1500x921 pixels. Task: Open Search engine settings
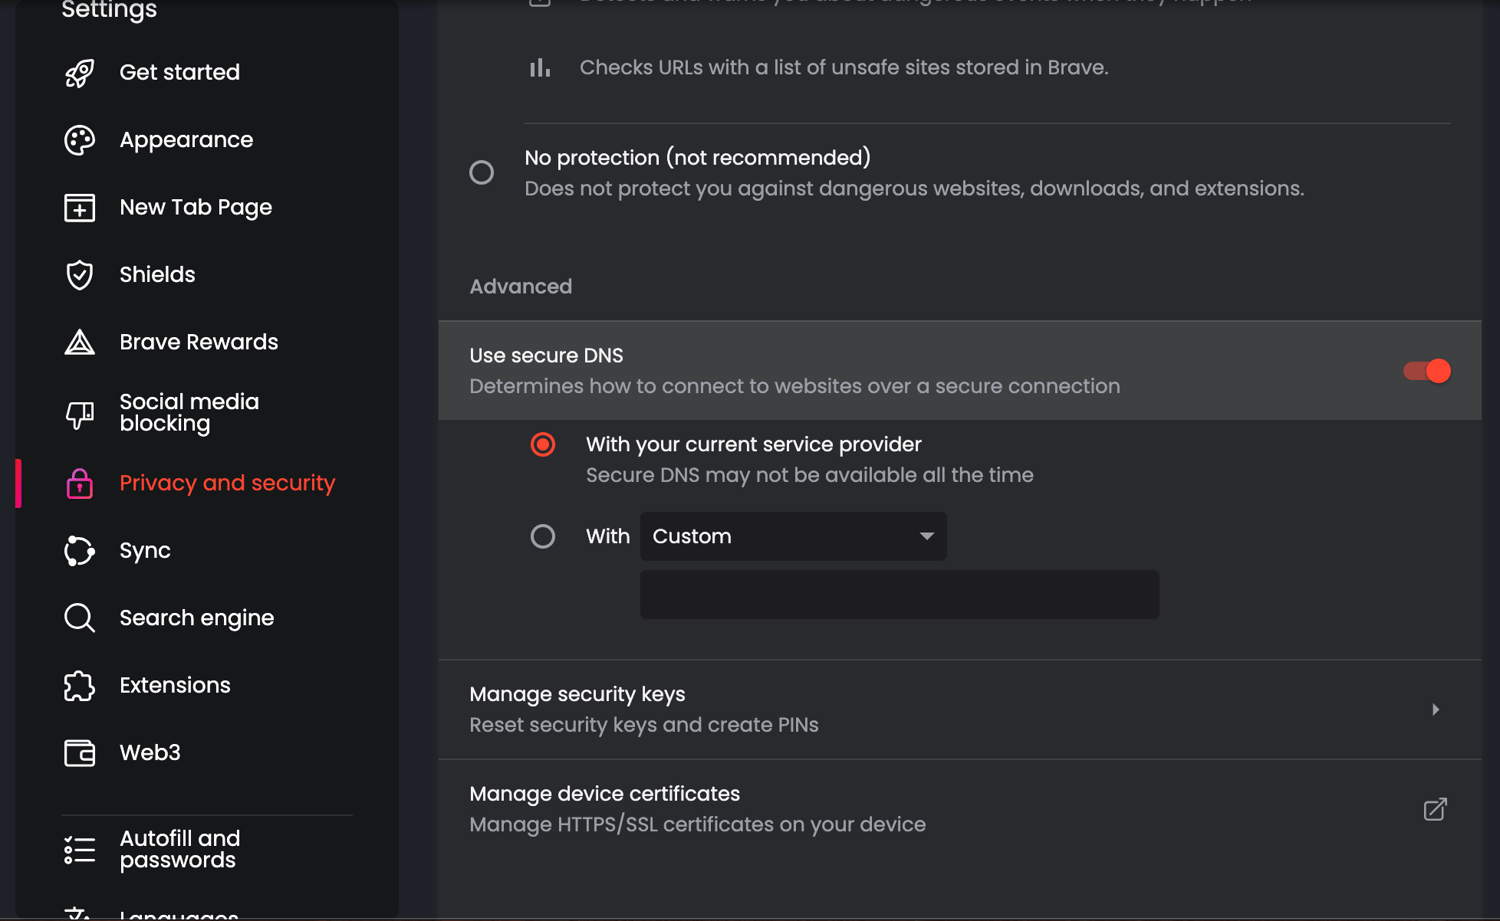tap(197, 618)
